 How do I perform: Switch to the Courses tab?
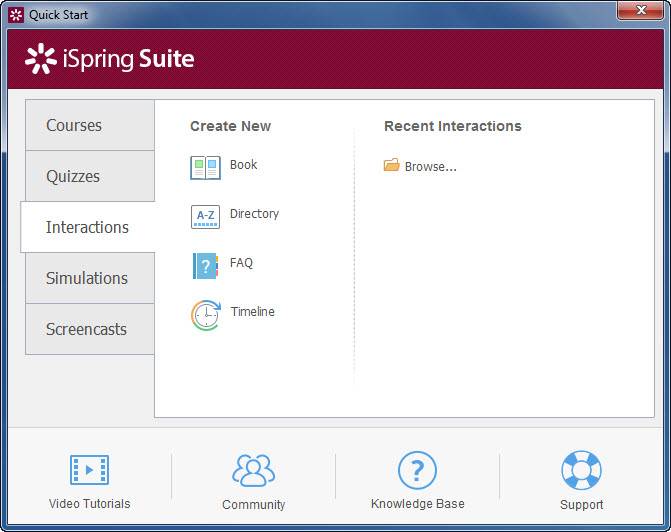90,125
